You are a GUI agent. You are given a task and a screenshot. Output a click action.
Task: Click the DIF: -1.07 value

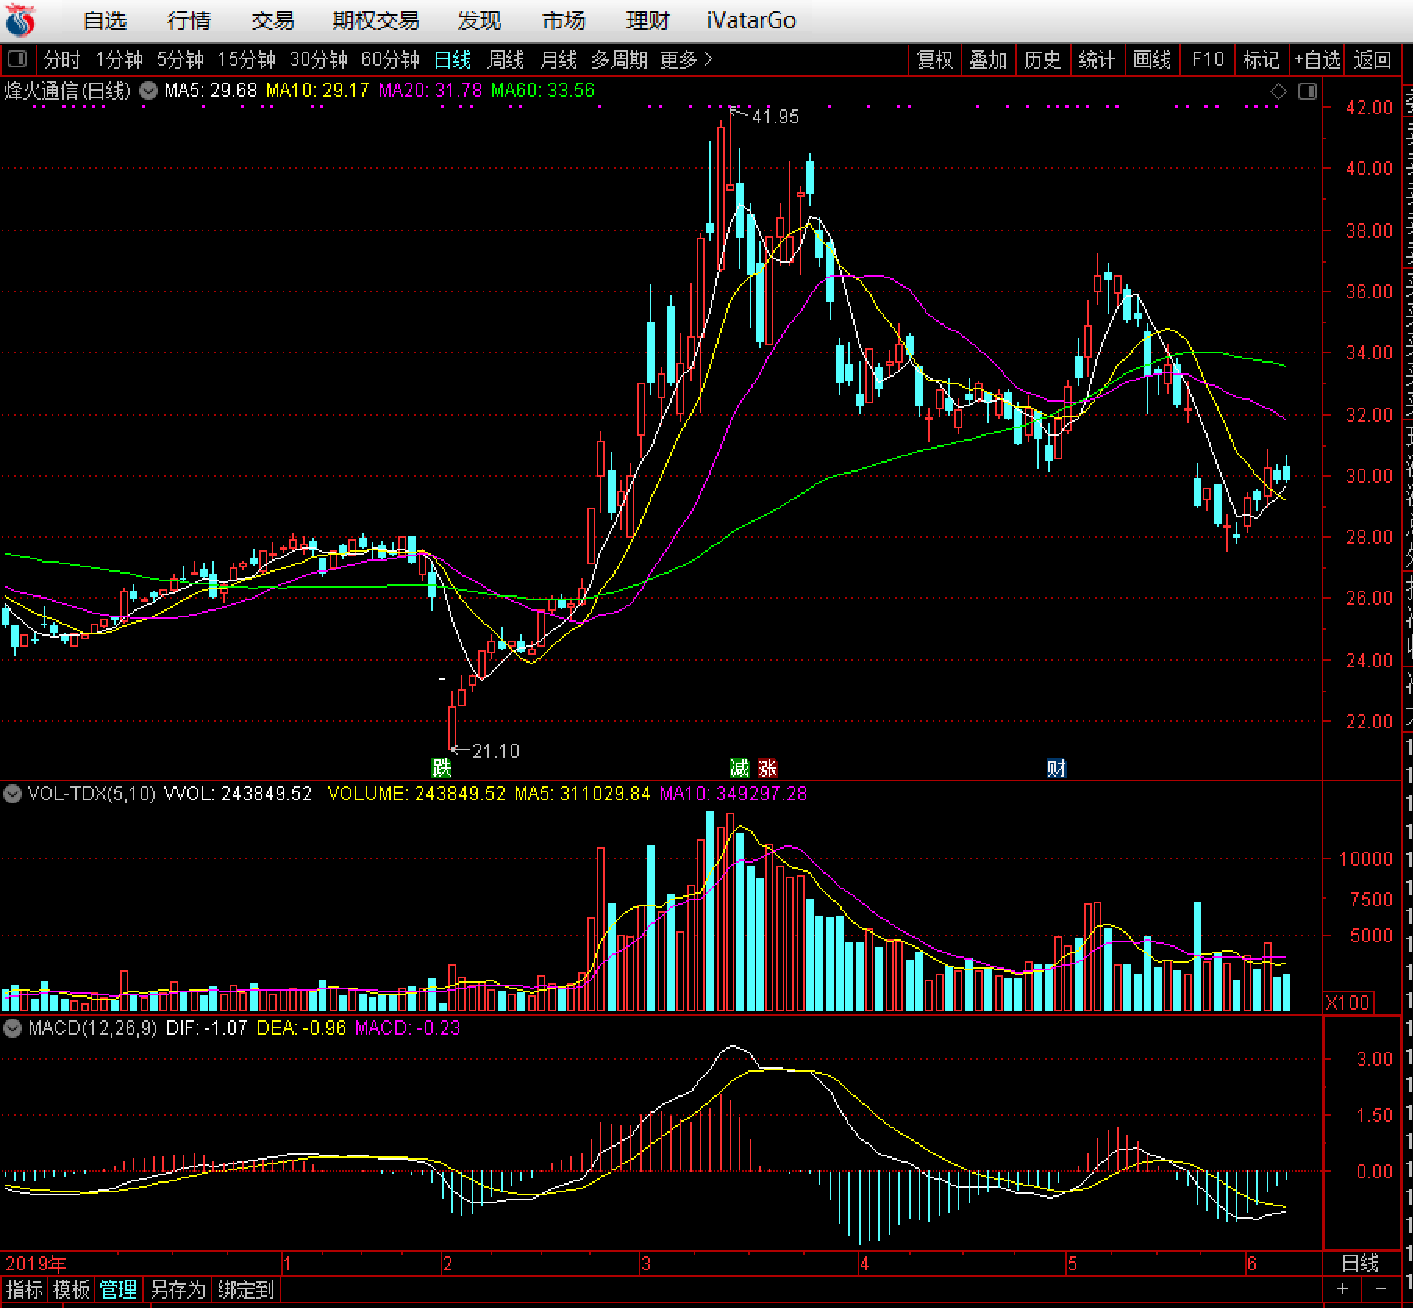tap(206, 1028)
